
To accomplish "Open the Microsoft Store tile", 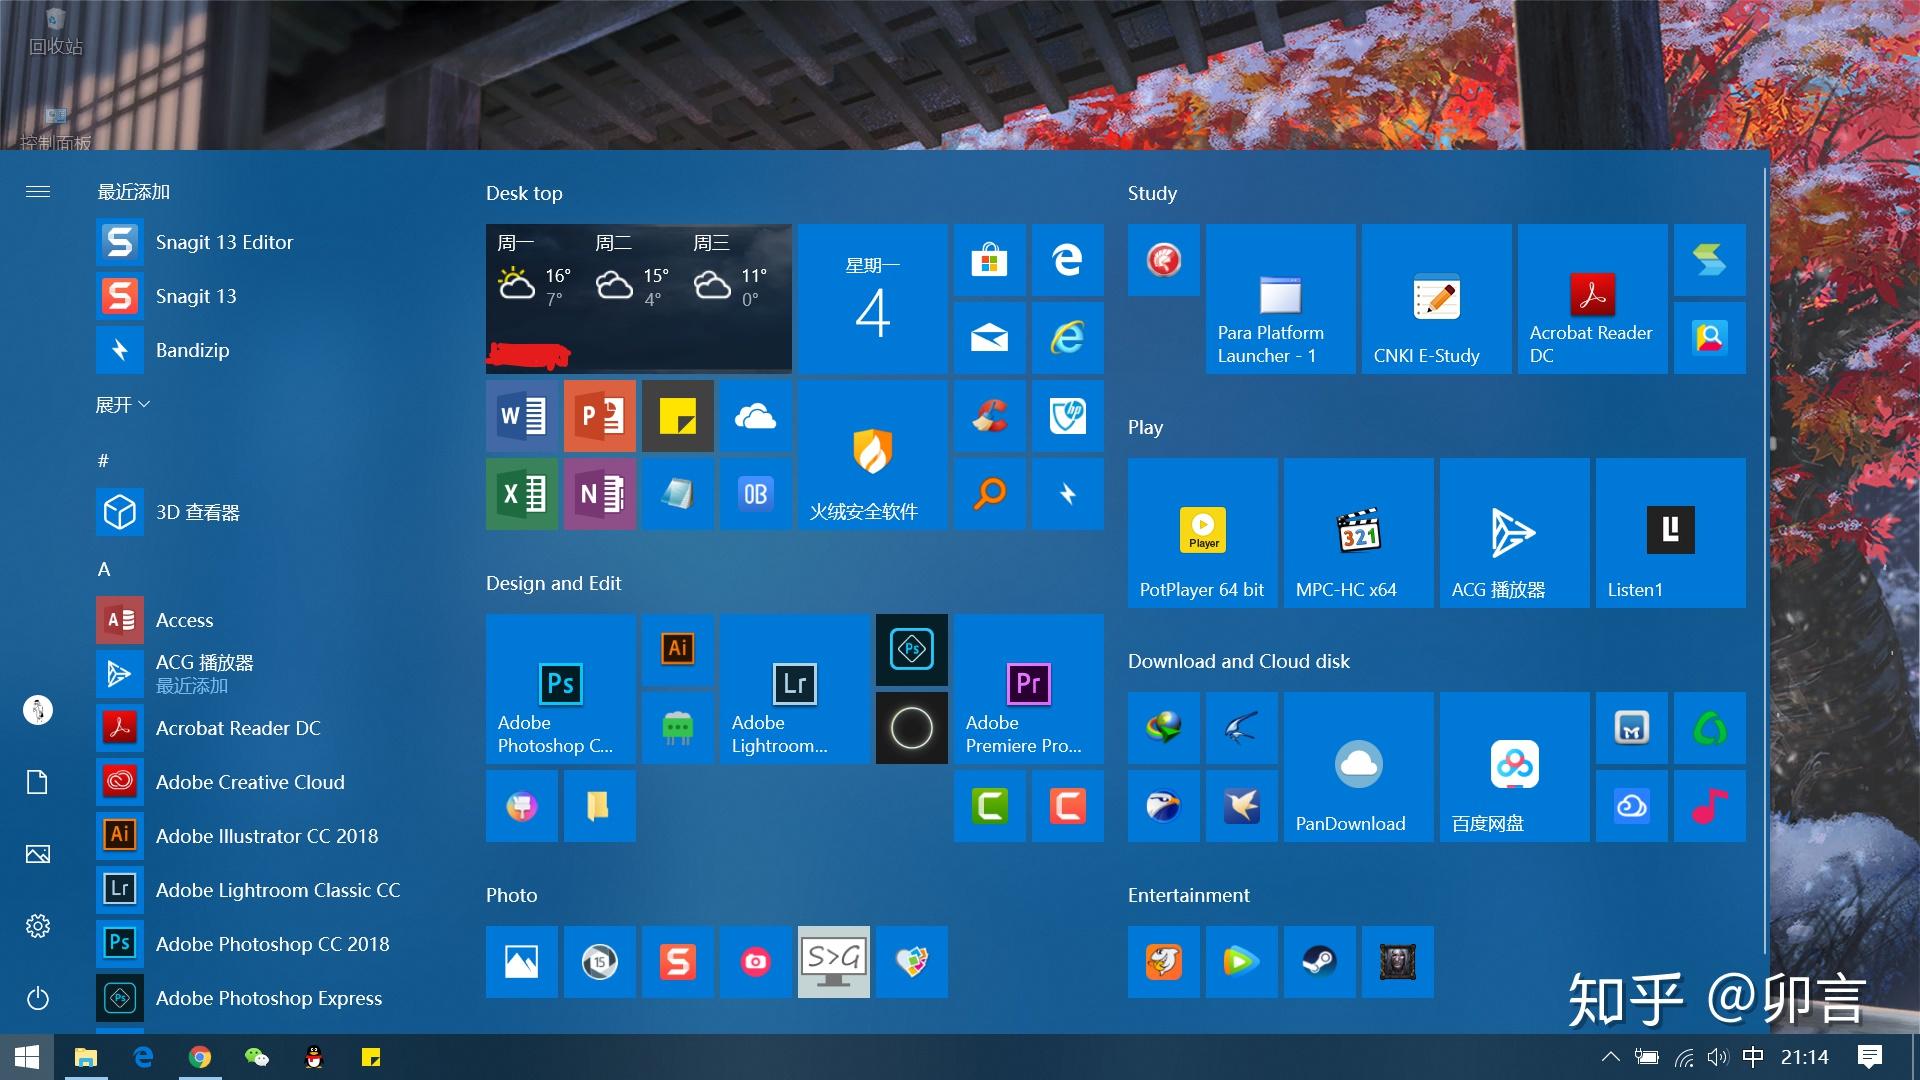I will tap(989, 260).
